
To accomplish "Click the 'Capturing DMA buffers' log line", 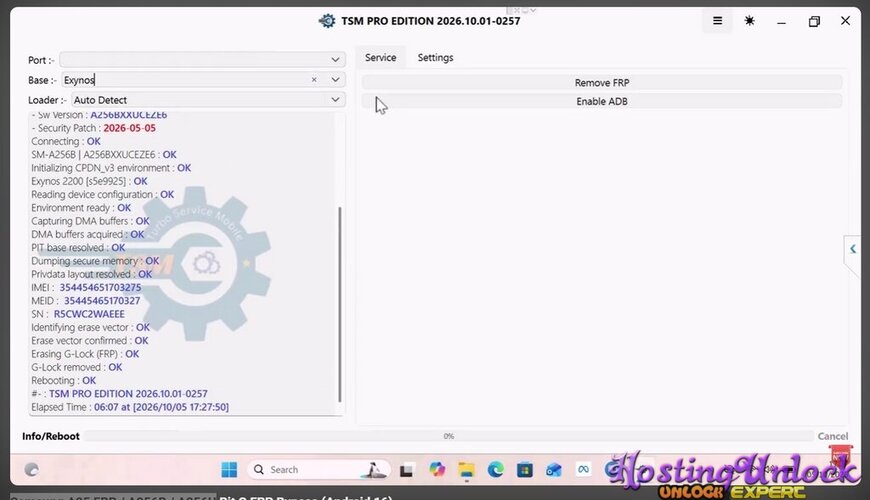I will 90,221.
